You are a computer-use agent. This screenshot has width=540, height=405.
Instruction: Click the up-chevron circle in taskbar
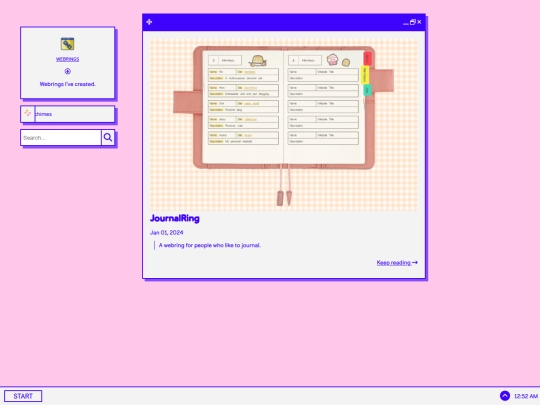pos(505,396)
